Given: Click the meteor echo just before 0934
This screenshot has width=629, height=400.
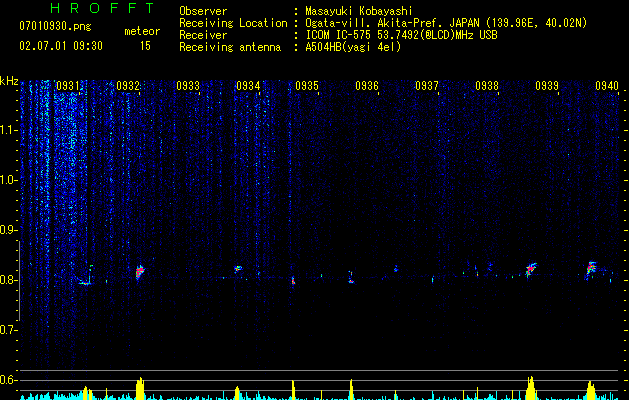Looking at the screenshot, I should pos(238,268).
